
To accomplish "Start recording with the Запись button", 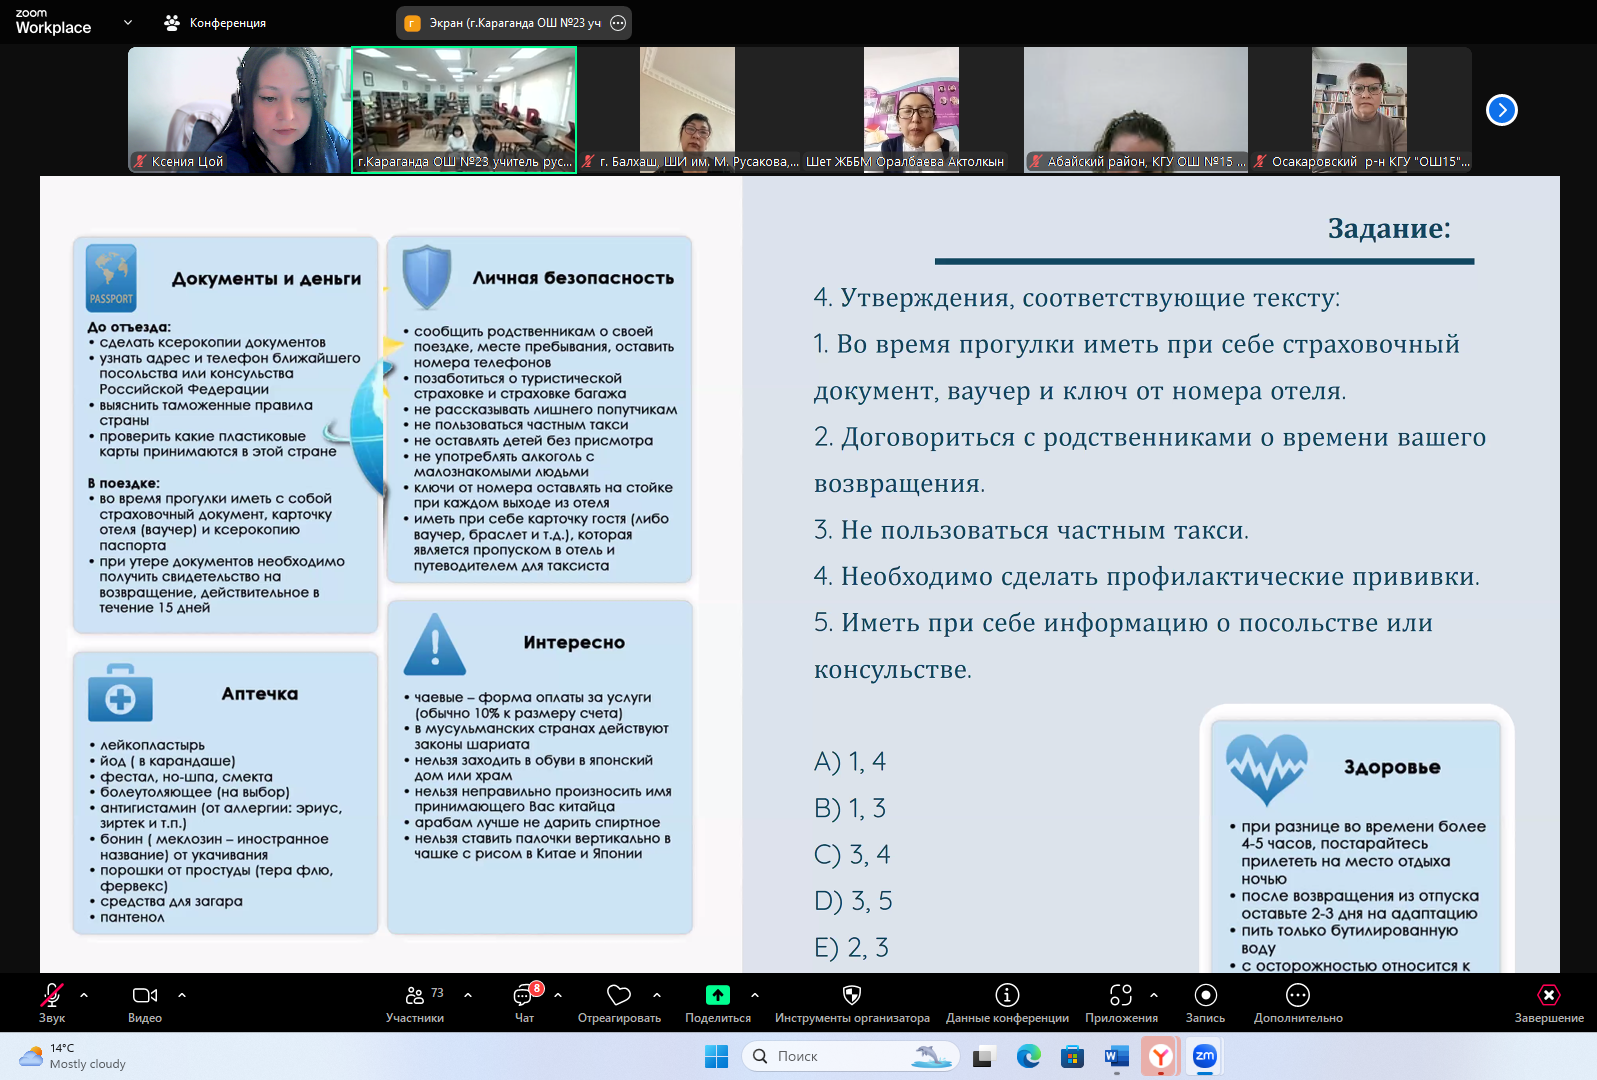I will (1205, 1003).
